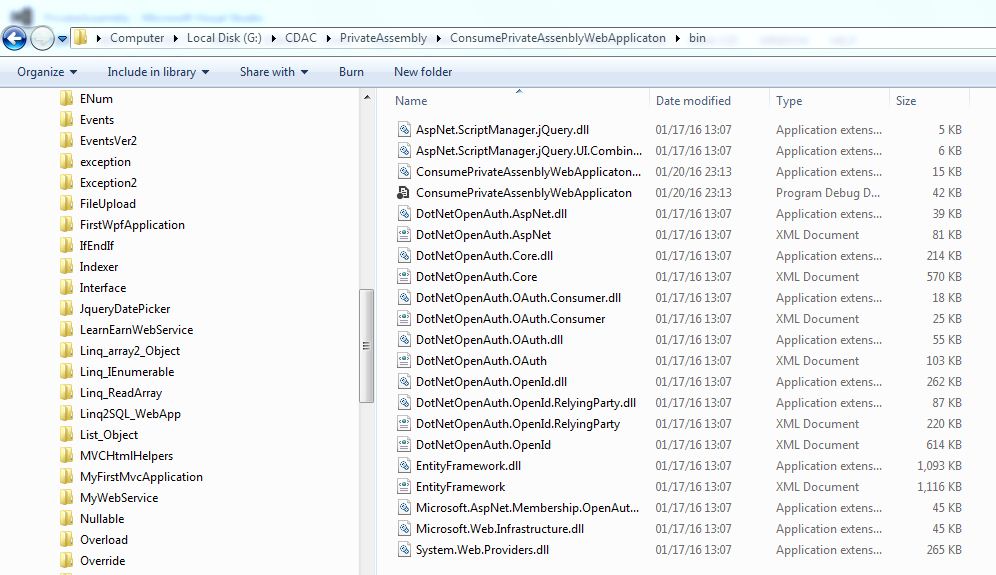This screenshot has width=996, height=575.
Task: Select DotNetOpenAuth.OpenId.RelyingParty.dll file icon
Action: (x=403, y=402)
